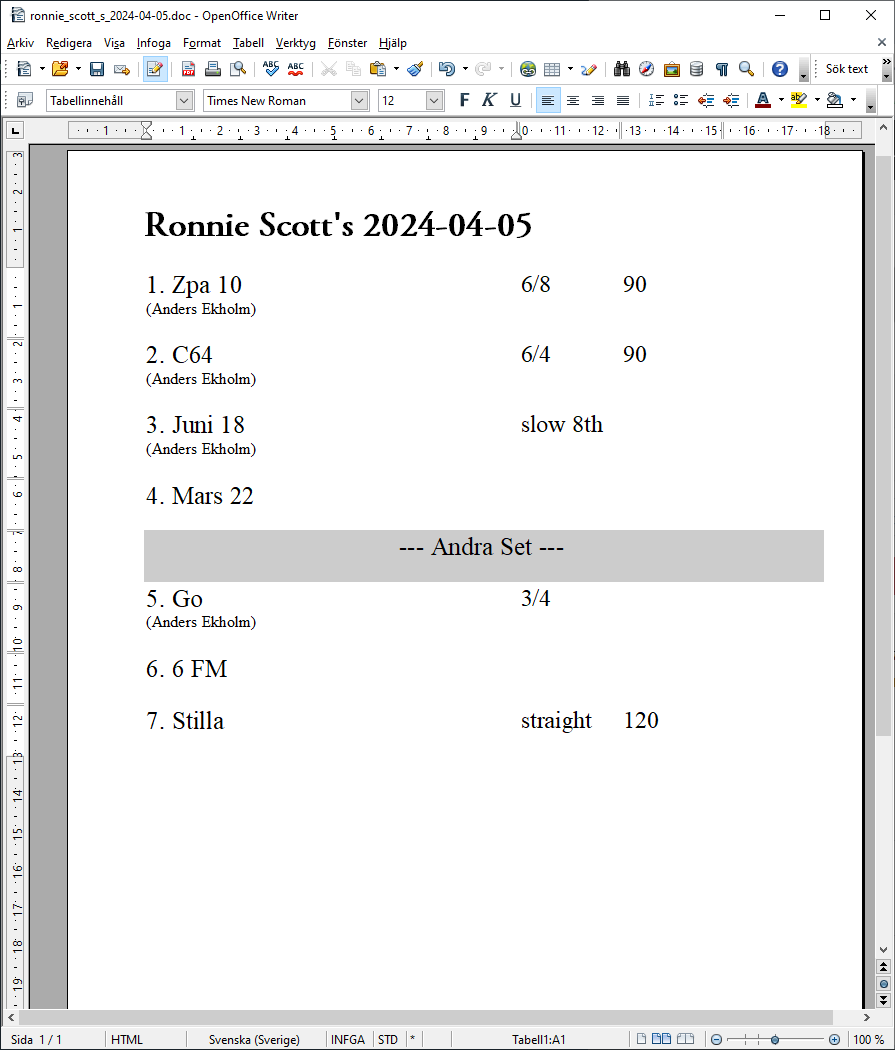
Task: Click the format paintbrush icon
Action: (415, 69)
